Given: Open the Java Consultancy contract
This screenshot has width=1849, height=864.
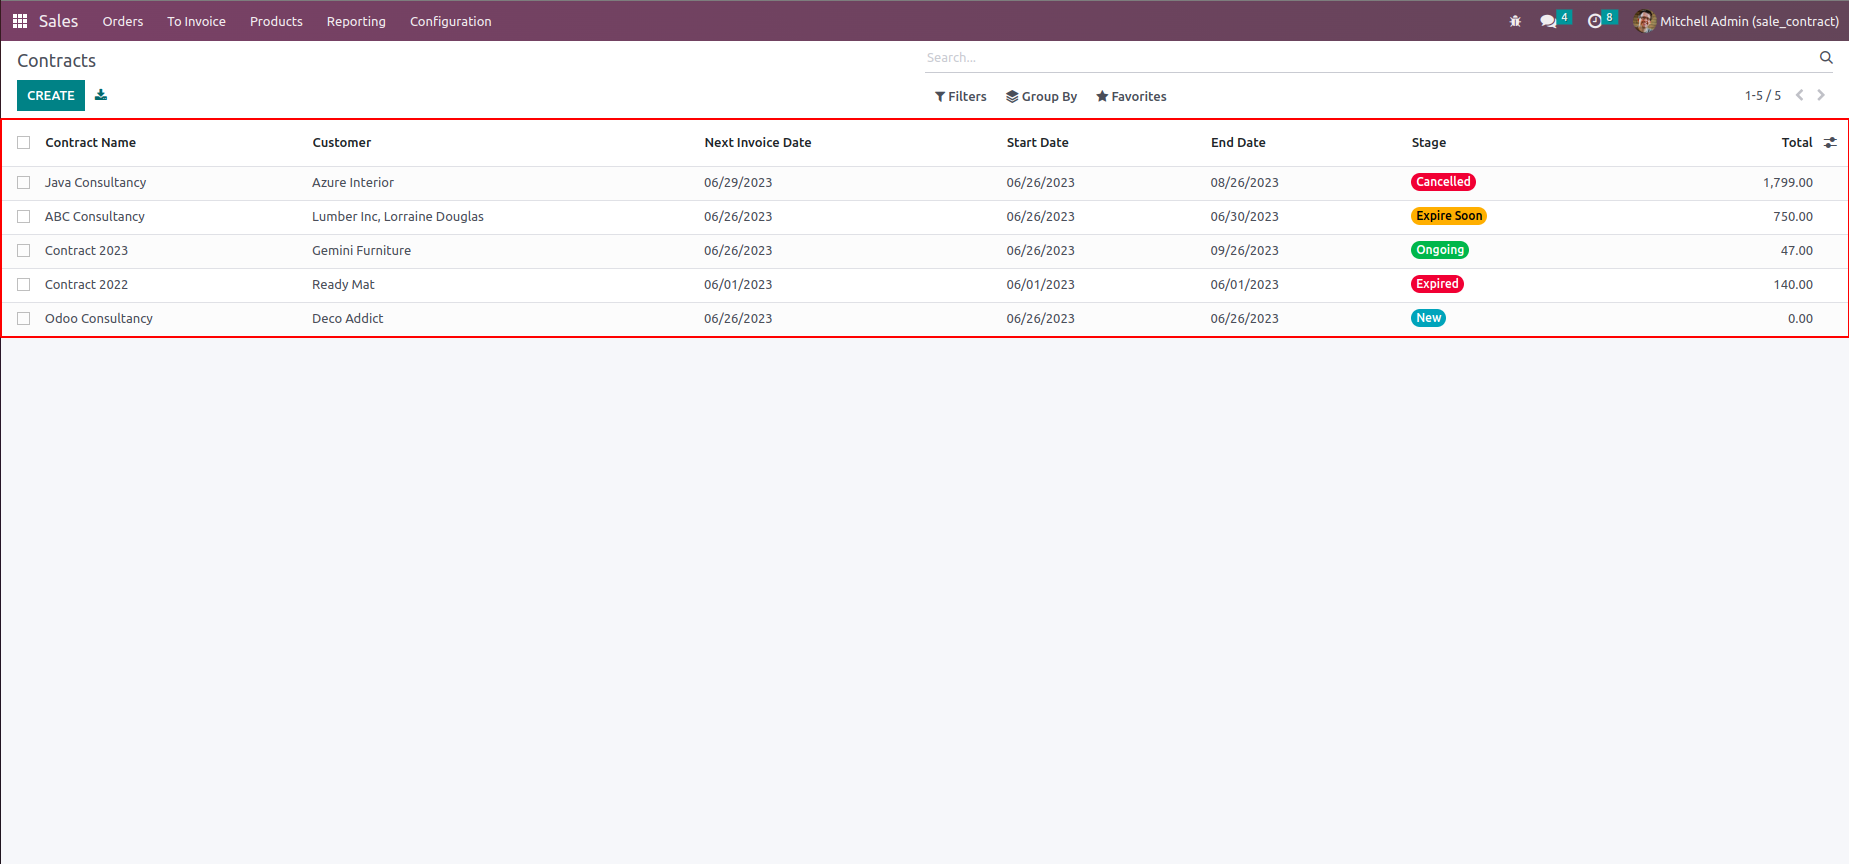Looking at the screenshot, I should tap(95, 183).
